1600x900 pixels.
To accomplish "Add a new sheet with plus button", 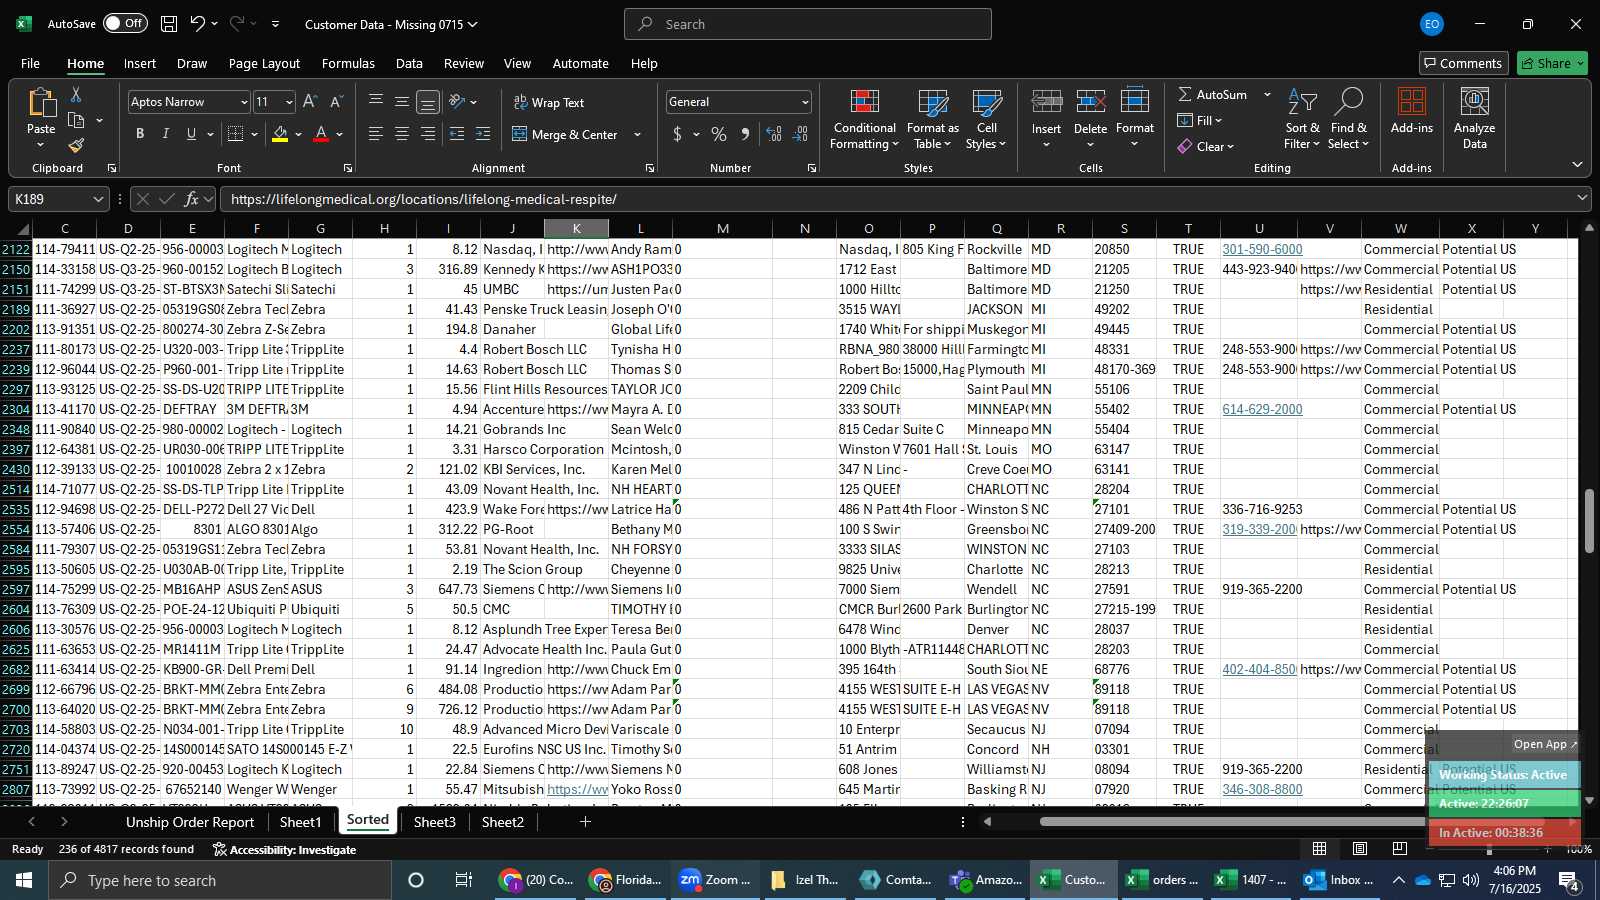I will coord(585,822).
